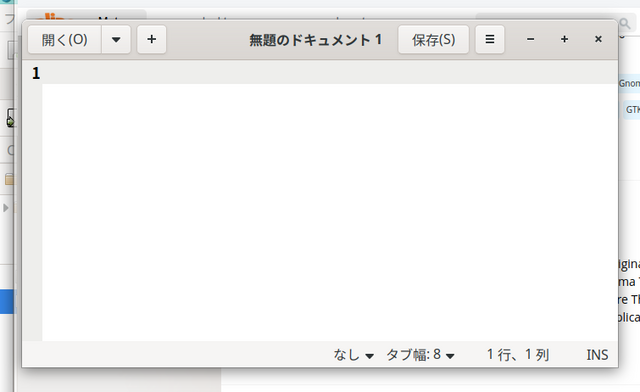Maximize the gedit window
This screenshot has height=392, width=640.
point(564,40)
